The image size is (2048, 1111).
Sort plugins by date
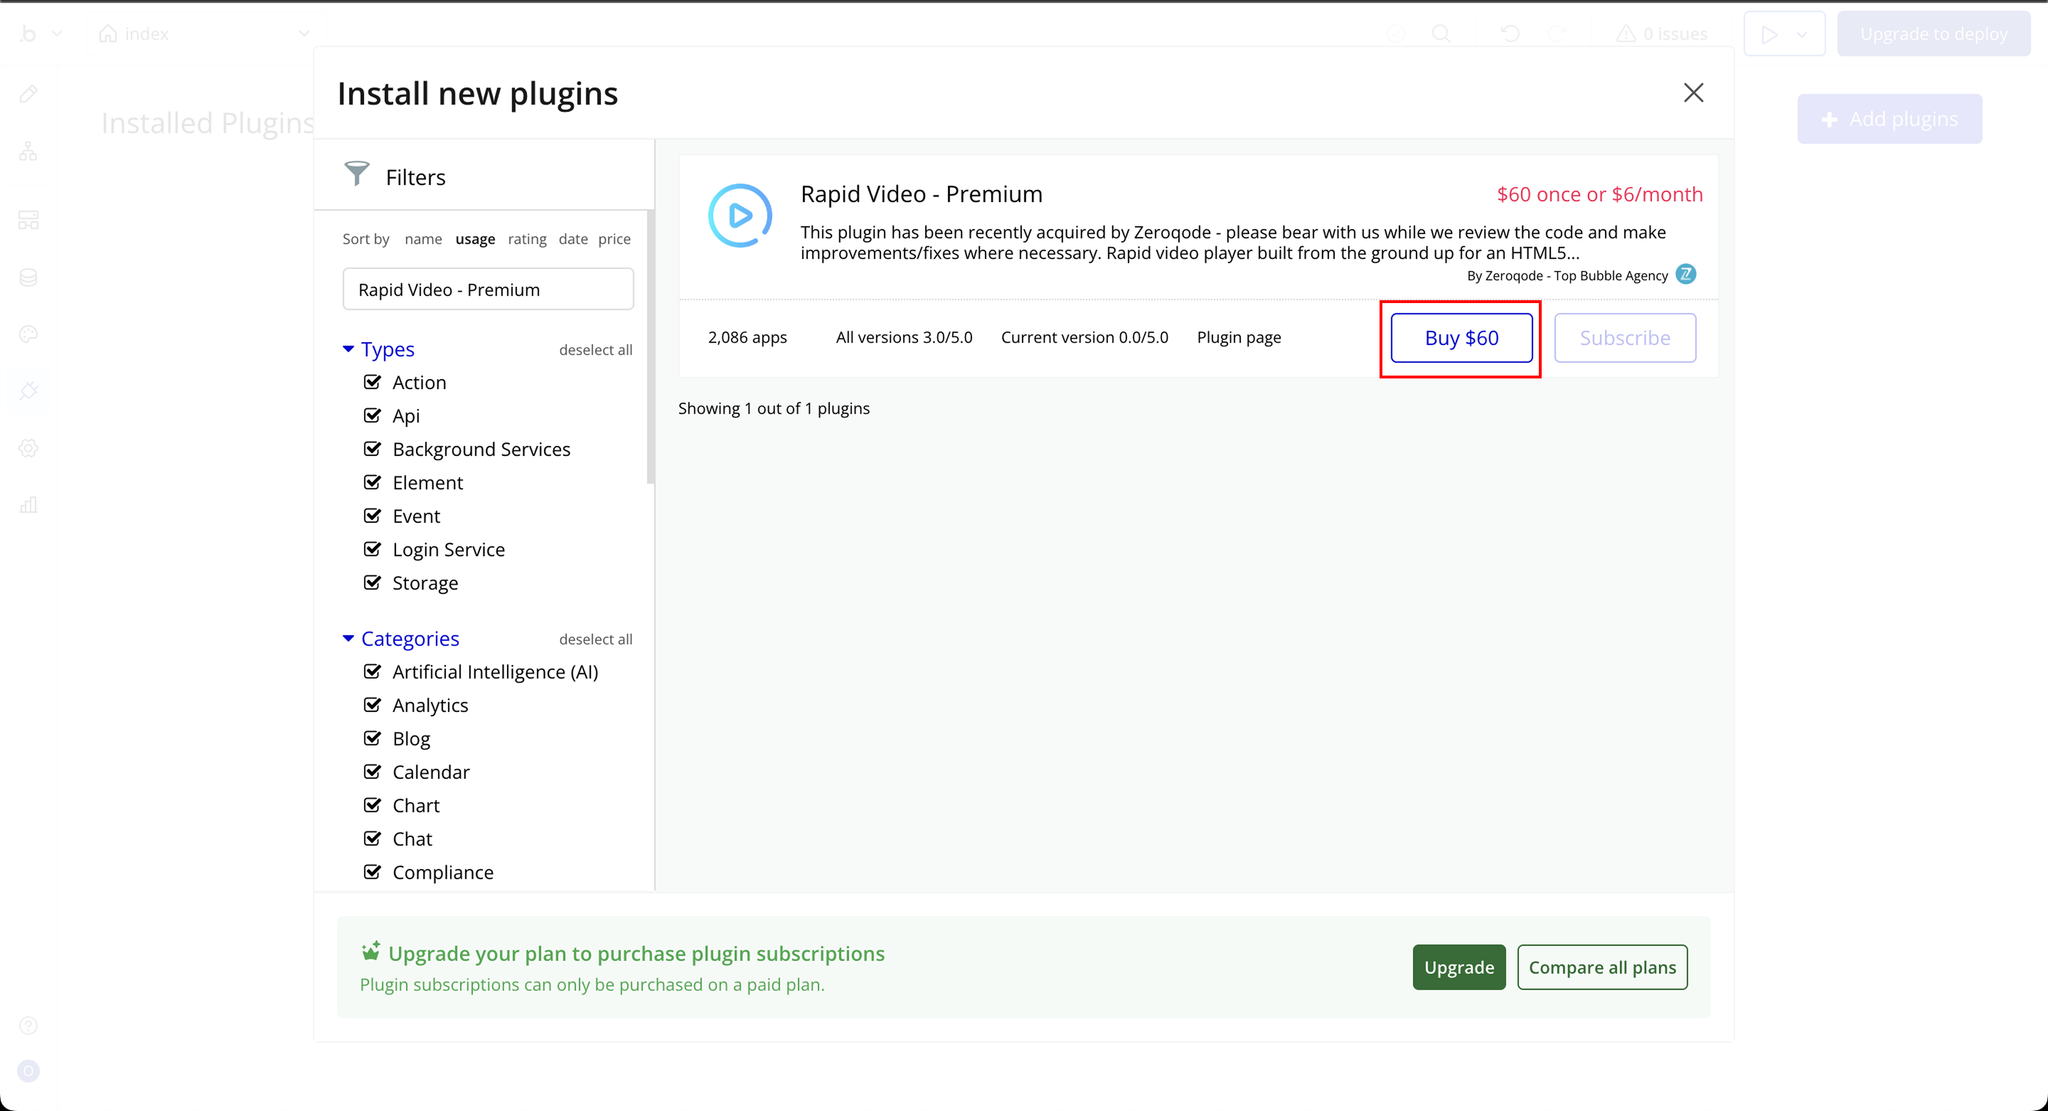pos(573,239)
